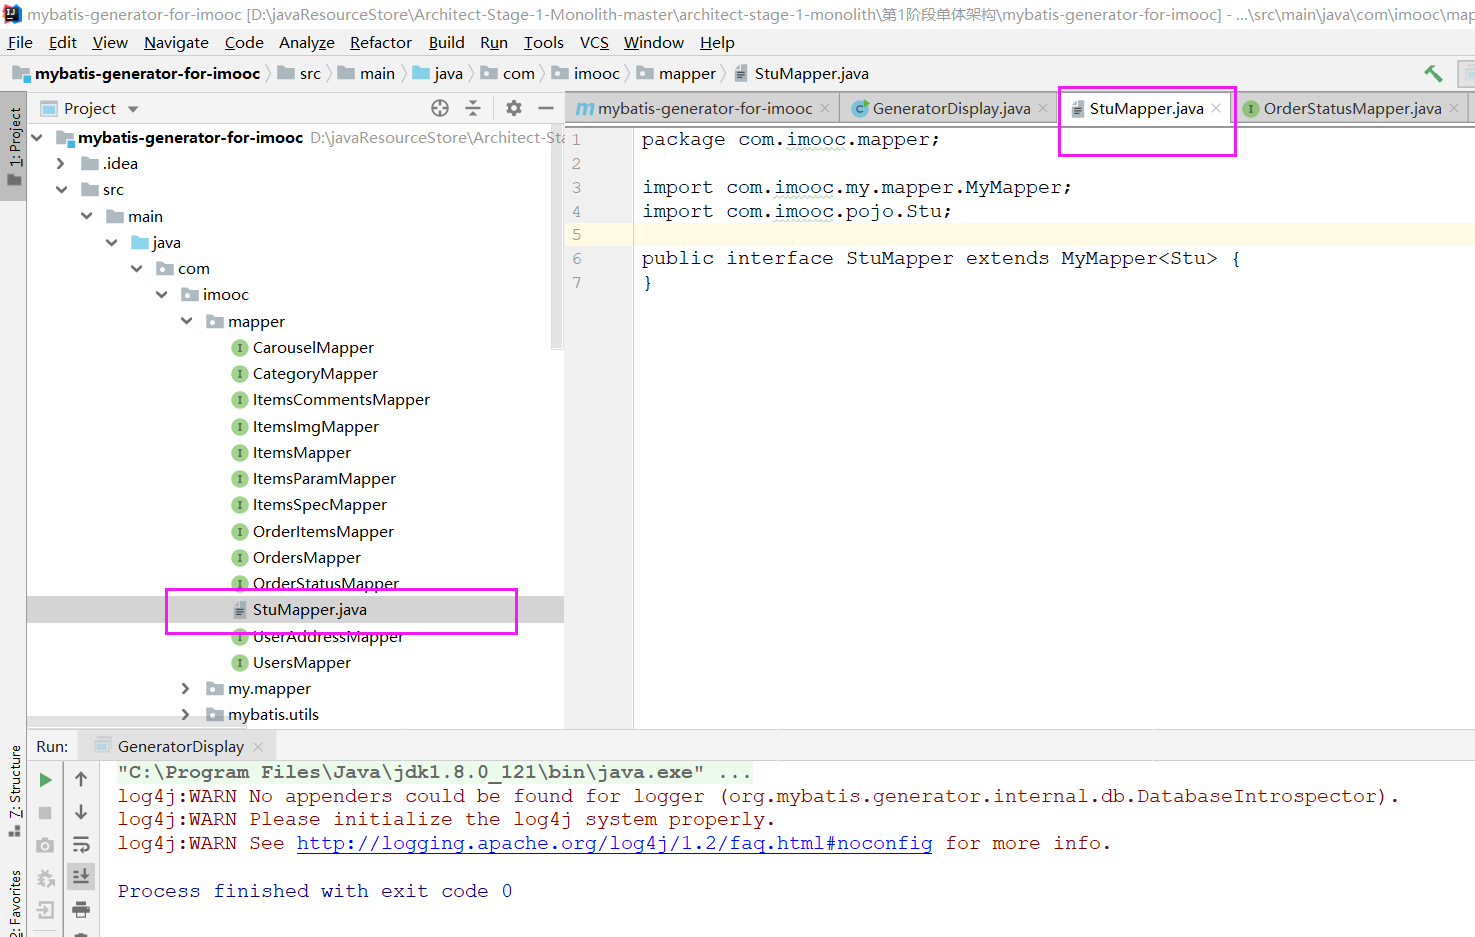This screenshot has width=1475, height=937.
Task: Collapse the java folder
Action: pos(111,242)
